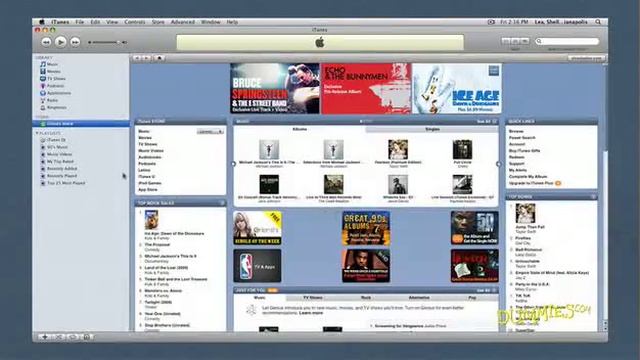Switch to the Albums tab

(300, 129)
